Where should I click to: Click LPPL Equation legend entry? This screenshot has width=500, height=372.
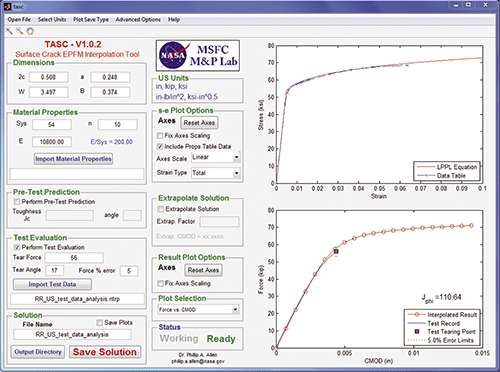pos(447,167)
